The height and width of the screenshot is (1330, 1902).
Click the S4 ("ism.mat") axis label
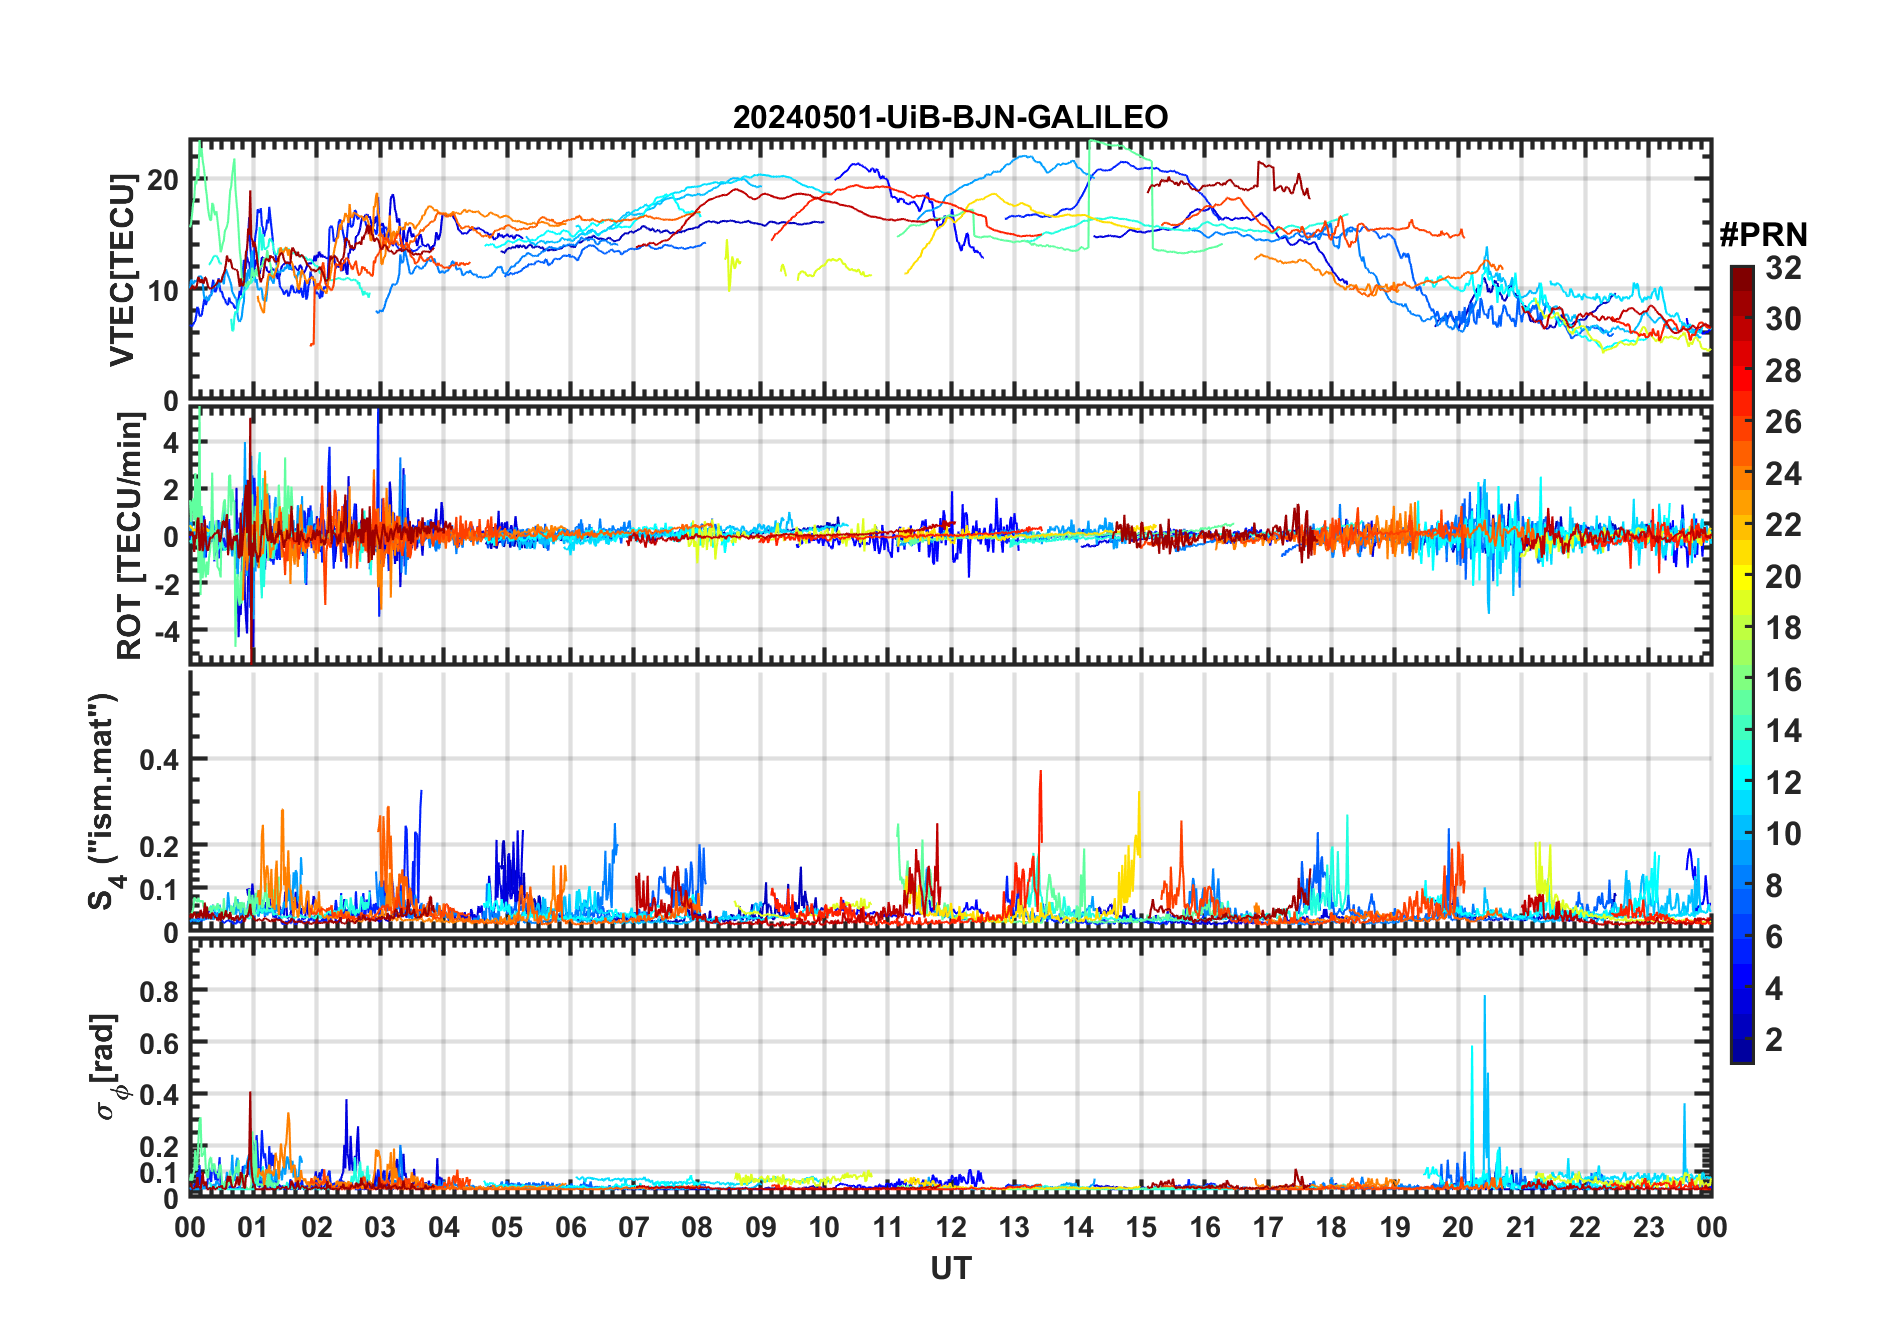103,802
